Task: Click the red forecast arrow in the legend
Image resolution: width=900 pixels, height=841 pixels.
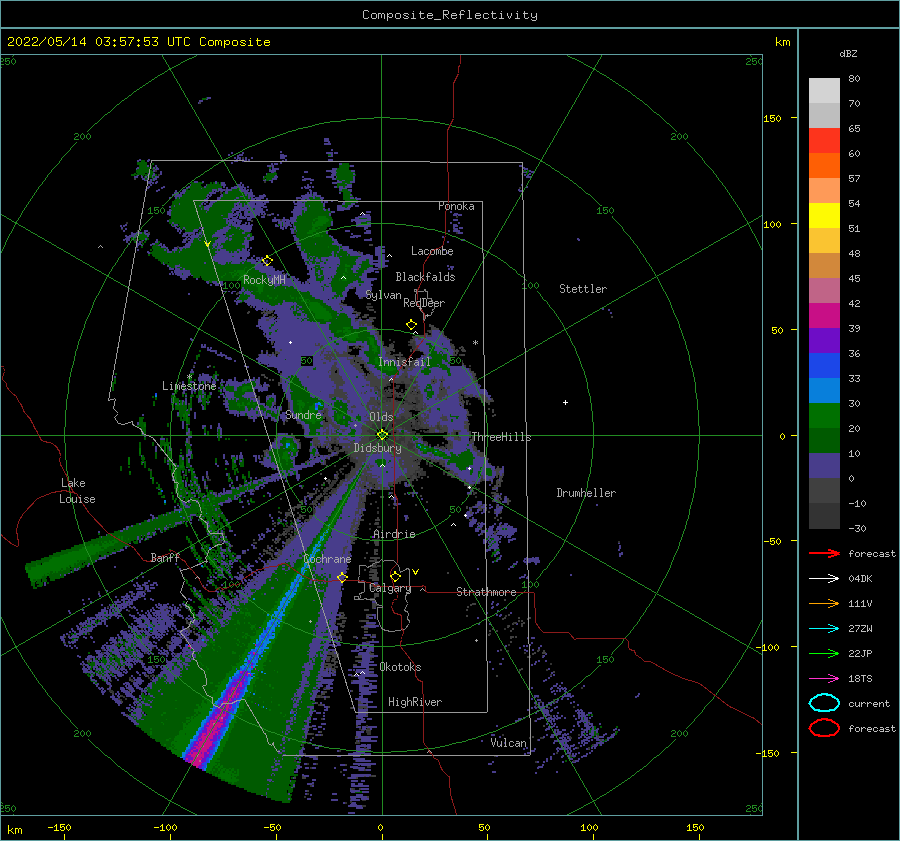Action: pyautogui.click(x=824, y=553)
